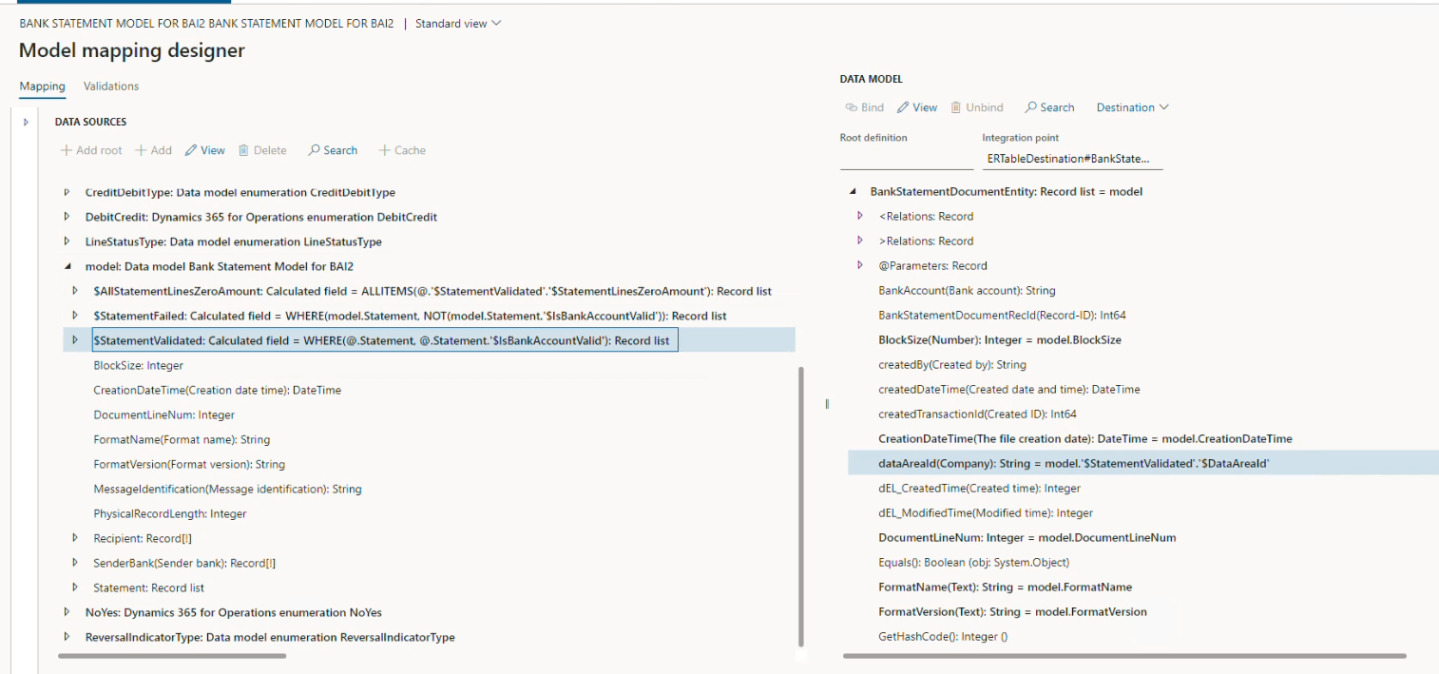Image resolution: width=1439 pixels, height=674 pixels.
Task: Select the dataAreaId(Company) binding row
Action: [x=1073, y=463]
